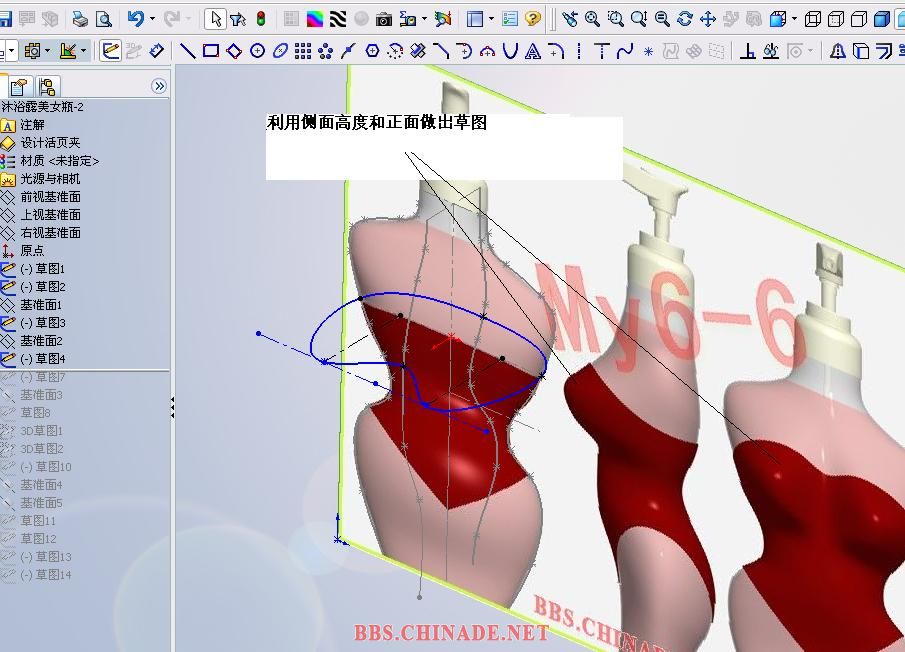The height and width of the screenshot is (652, 905).
Task: Choose the Spline sketch tool
Action: coord(625,51)
